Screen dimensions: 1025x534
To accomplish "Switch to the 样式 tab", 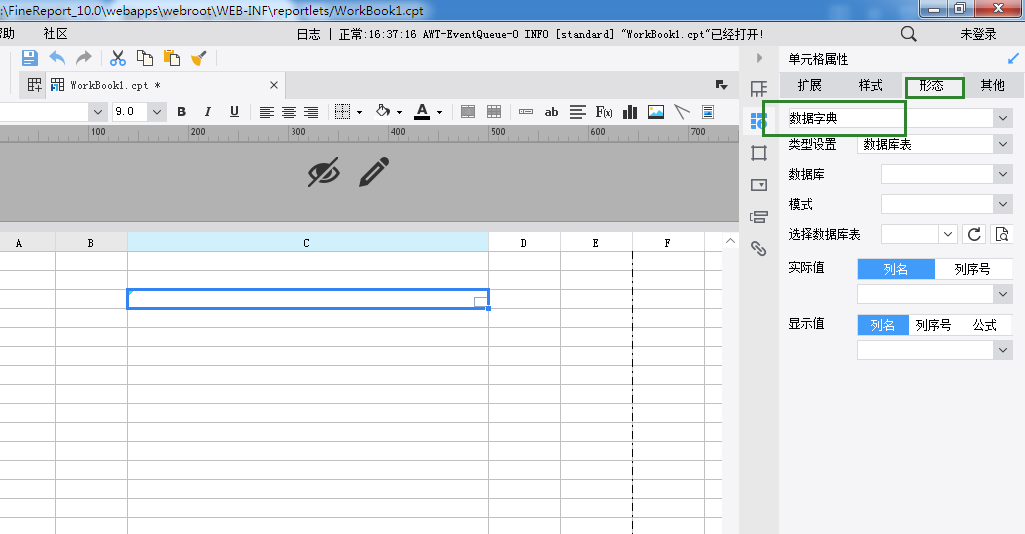I will point(870,85).
